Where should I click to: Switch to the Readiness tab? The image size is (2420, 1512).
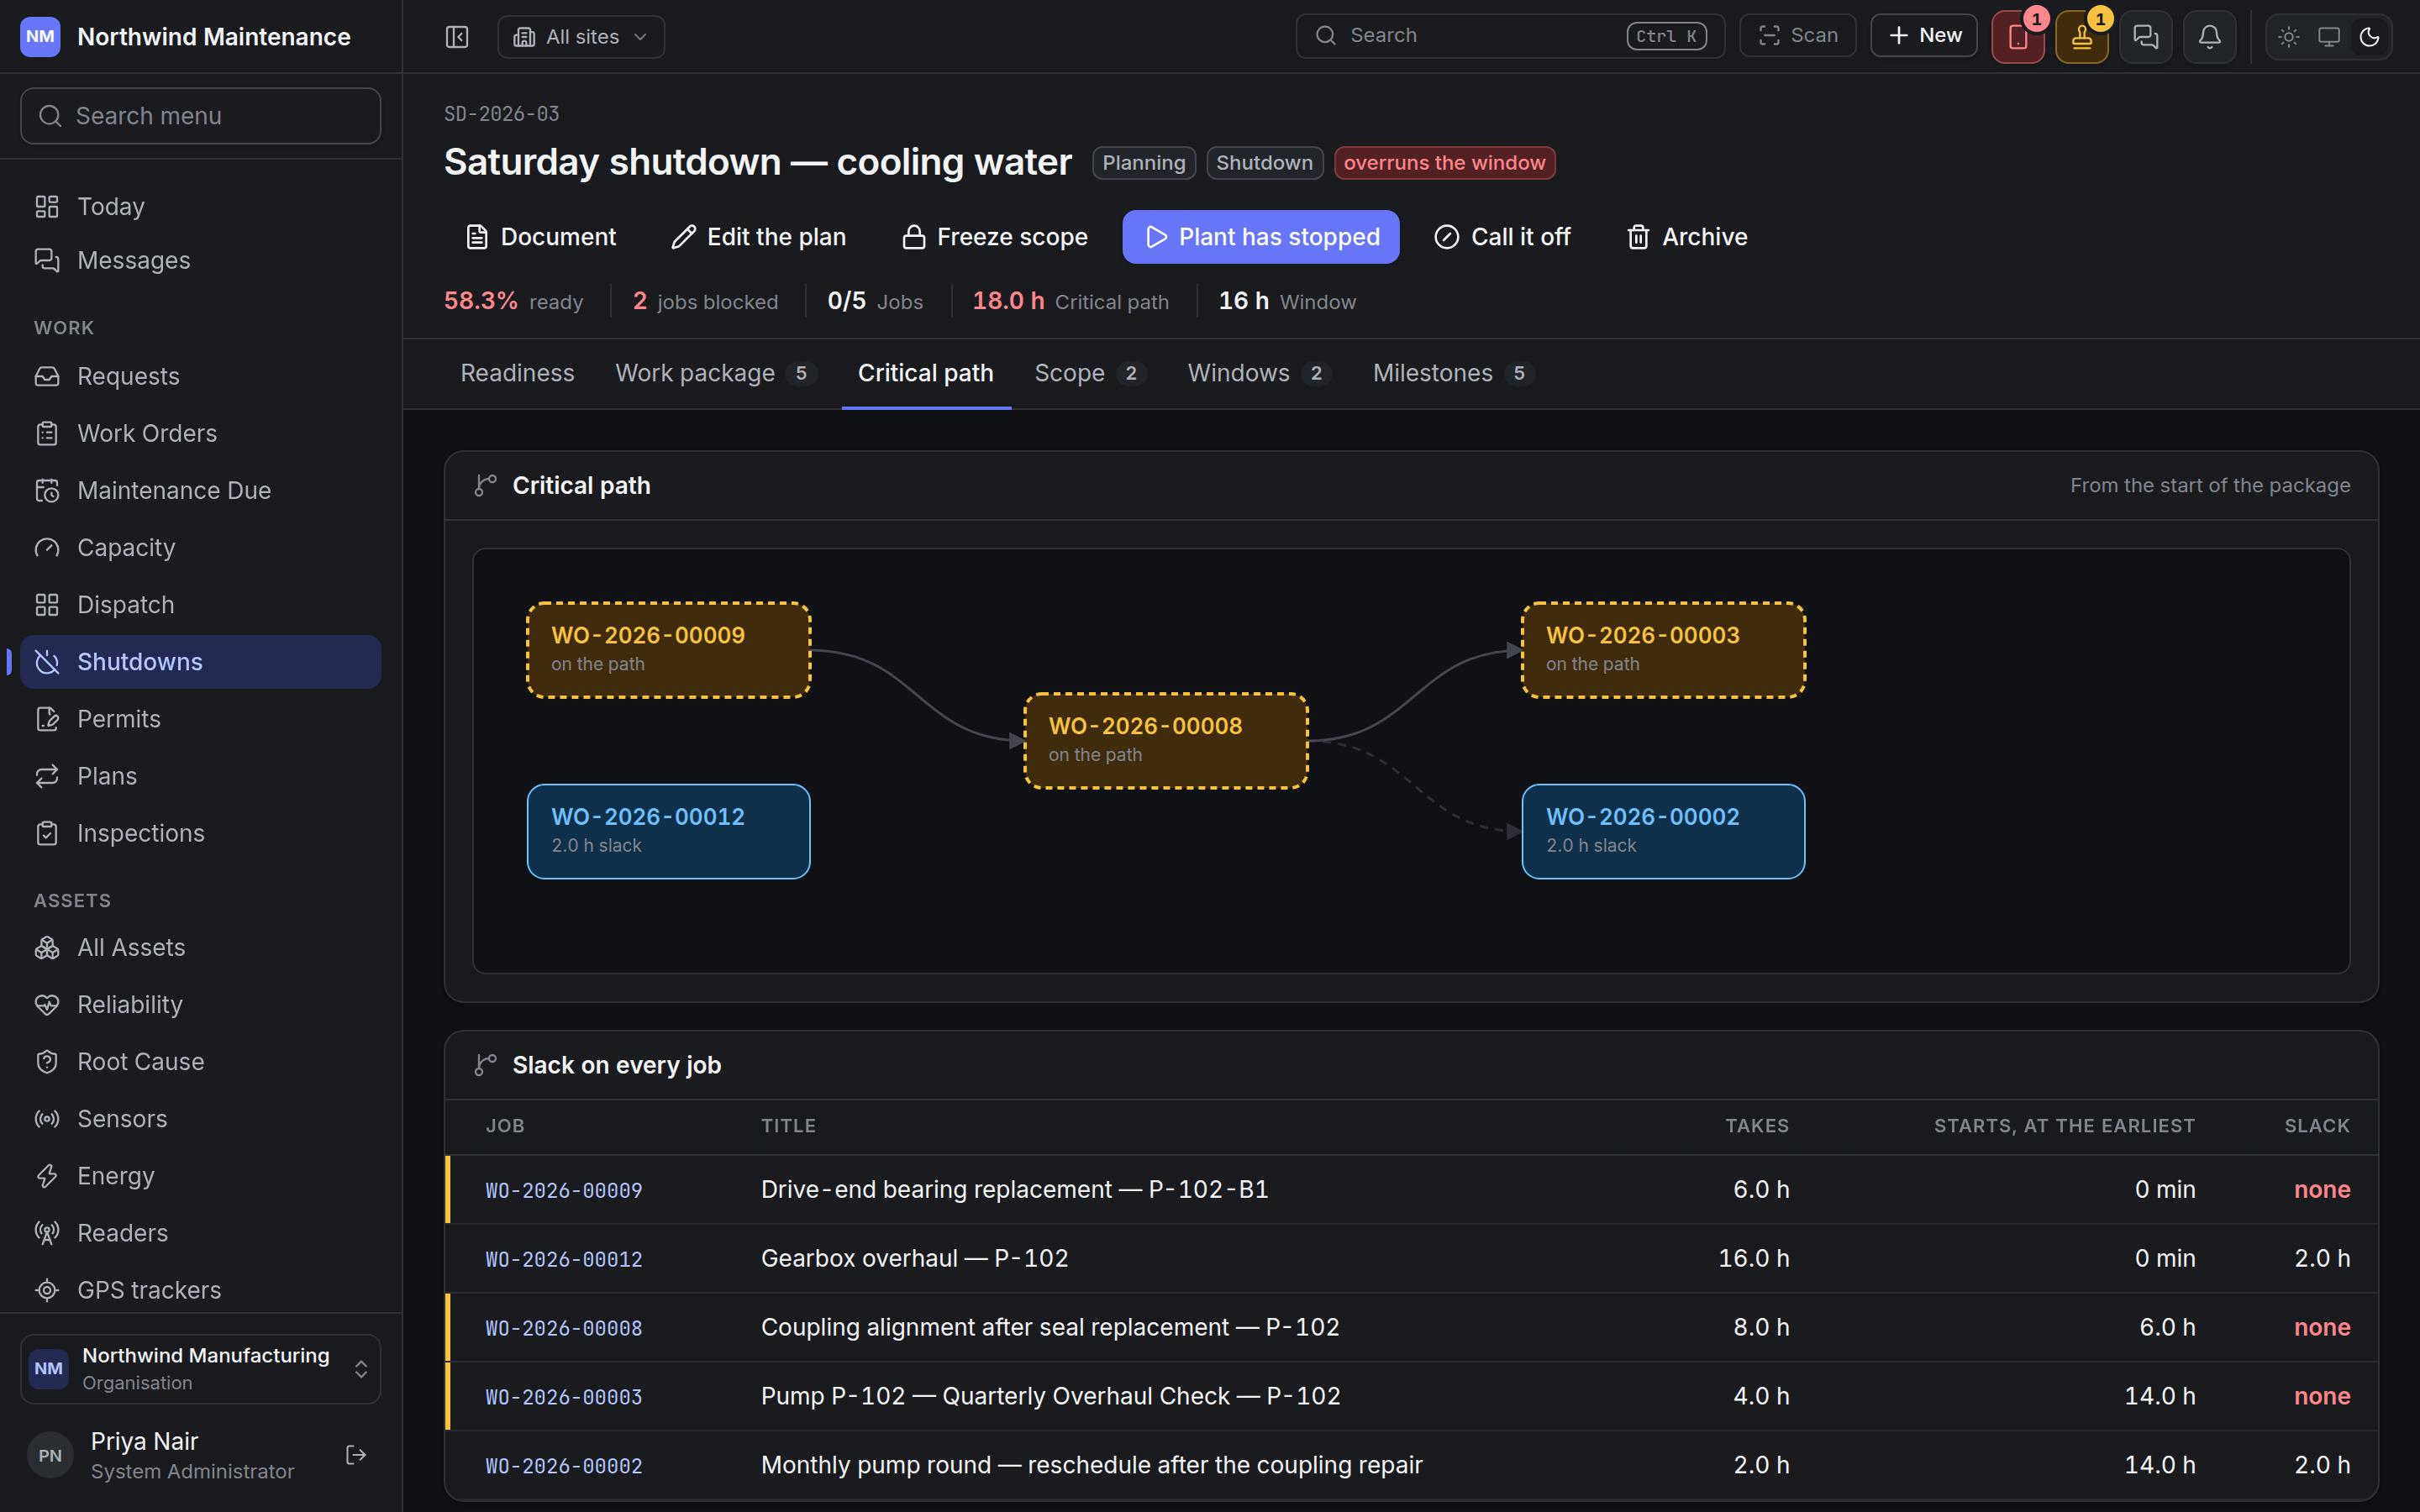[517, 373]
